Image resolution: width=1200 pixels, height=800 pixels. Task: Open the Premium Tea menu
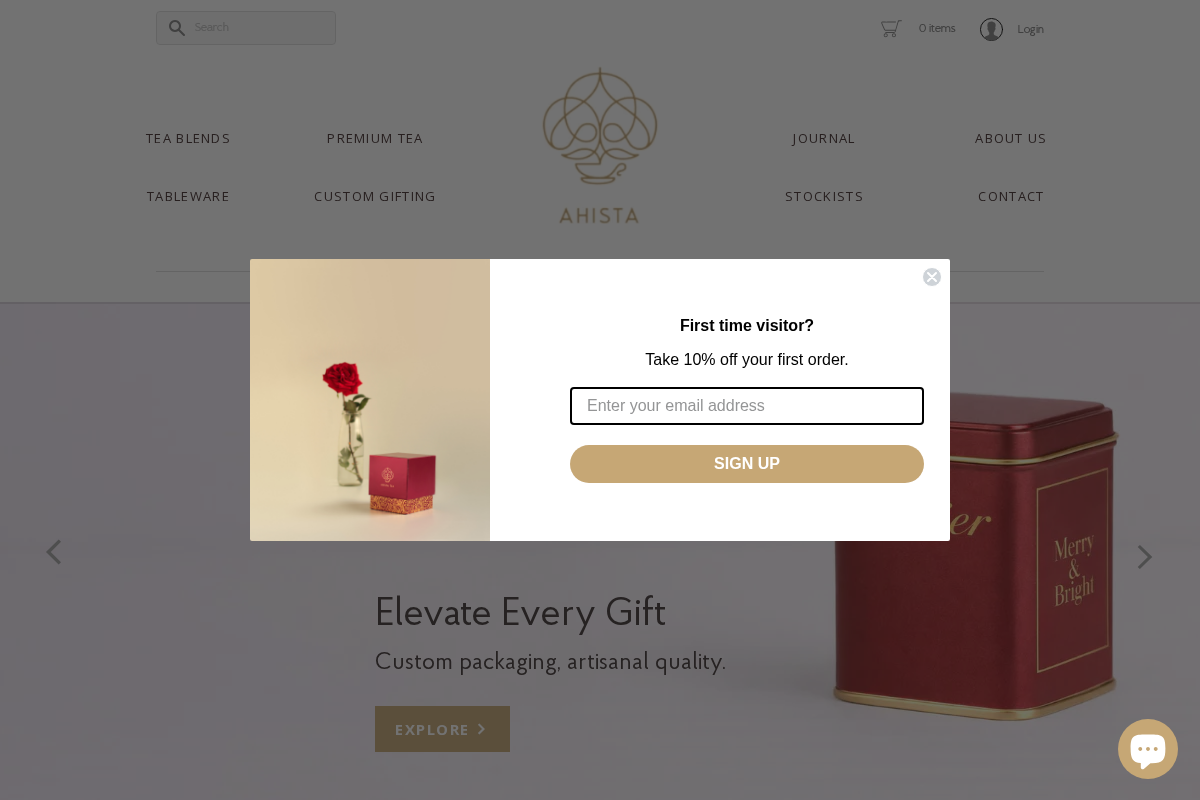click(375, 138)
